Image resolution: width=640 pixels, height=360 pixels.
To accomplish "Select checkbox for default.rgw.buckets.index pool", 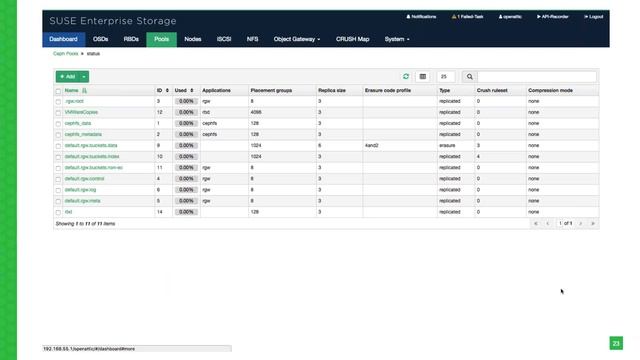I will click(58, 157).
